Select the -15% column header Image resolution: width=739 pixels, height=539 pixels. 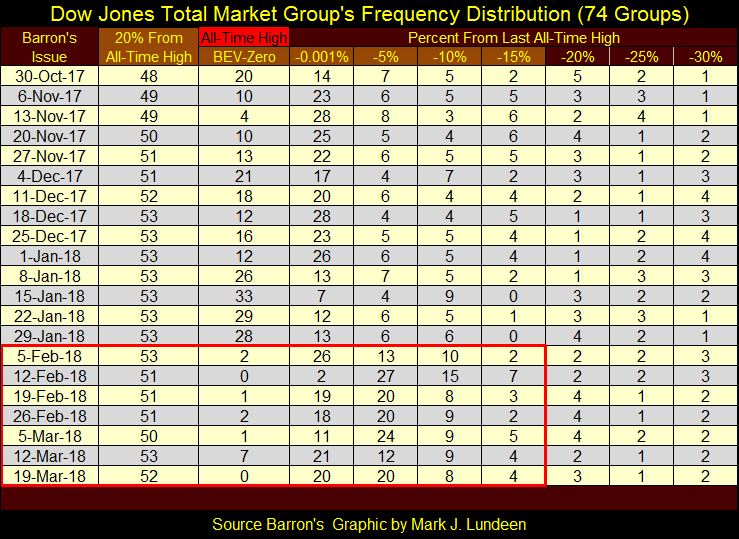pos(512,56)
